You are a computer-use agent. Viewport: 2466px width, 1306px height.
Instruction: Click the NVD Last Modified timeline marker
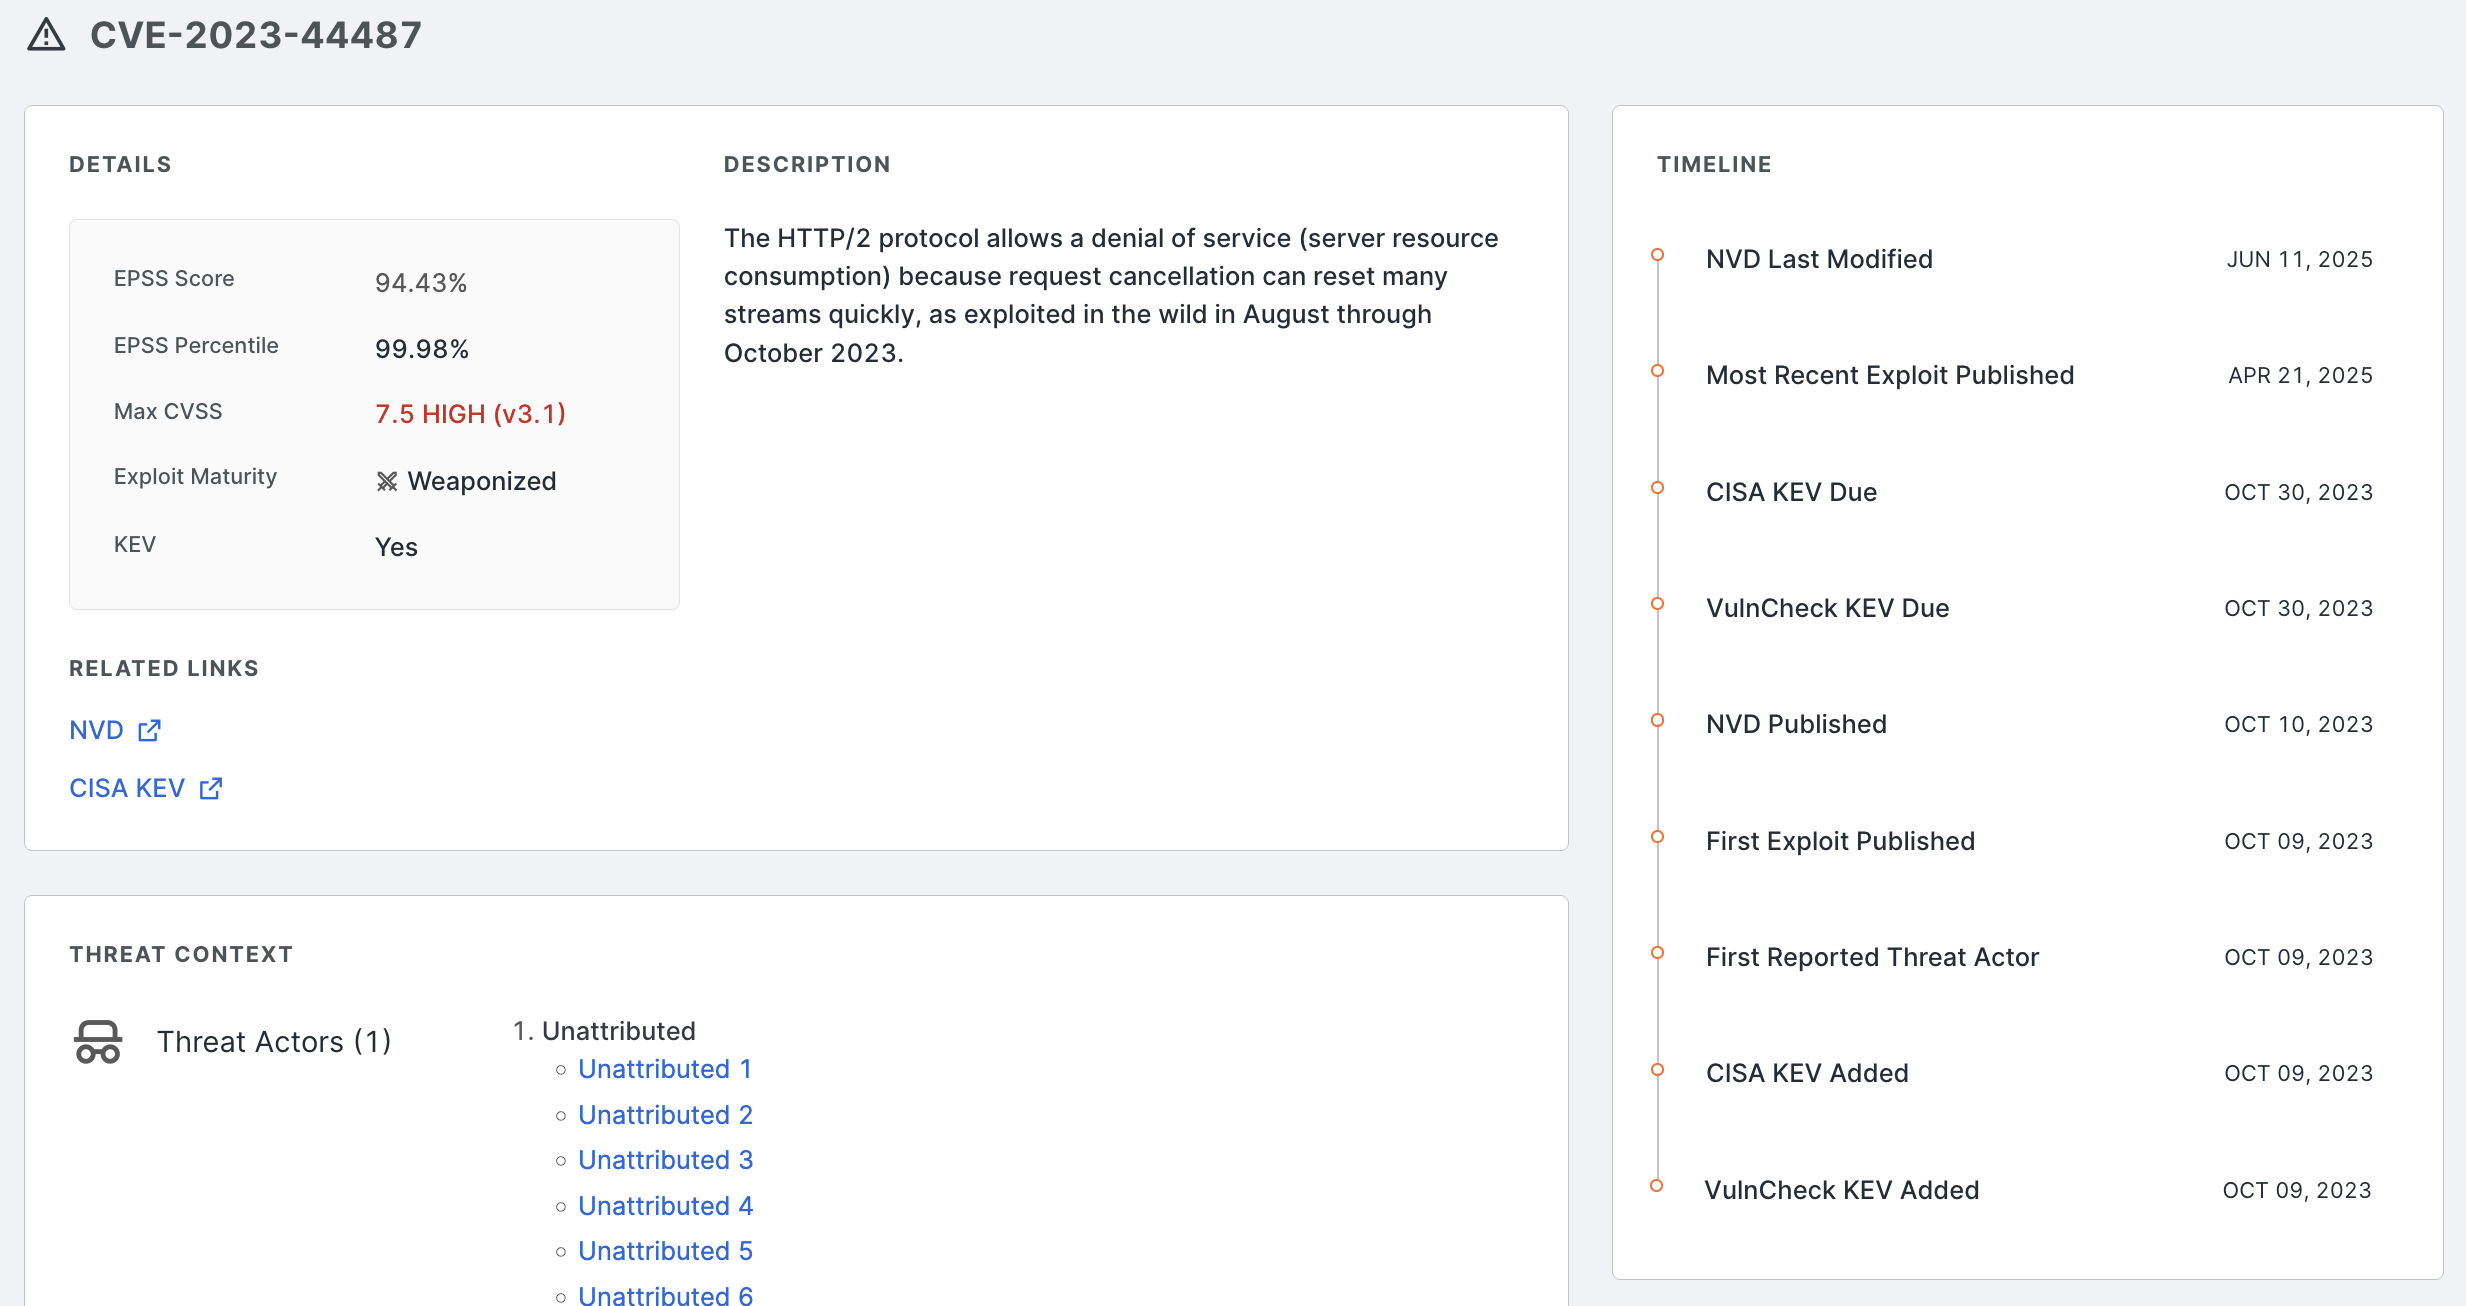[1657, 255]
